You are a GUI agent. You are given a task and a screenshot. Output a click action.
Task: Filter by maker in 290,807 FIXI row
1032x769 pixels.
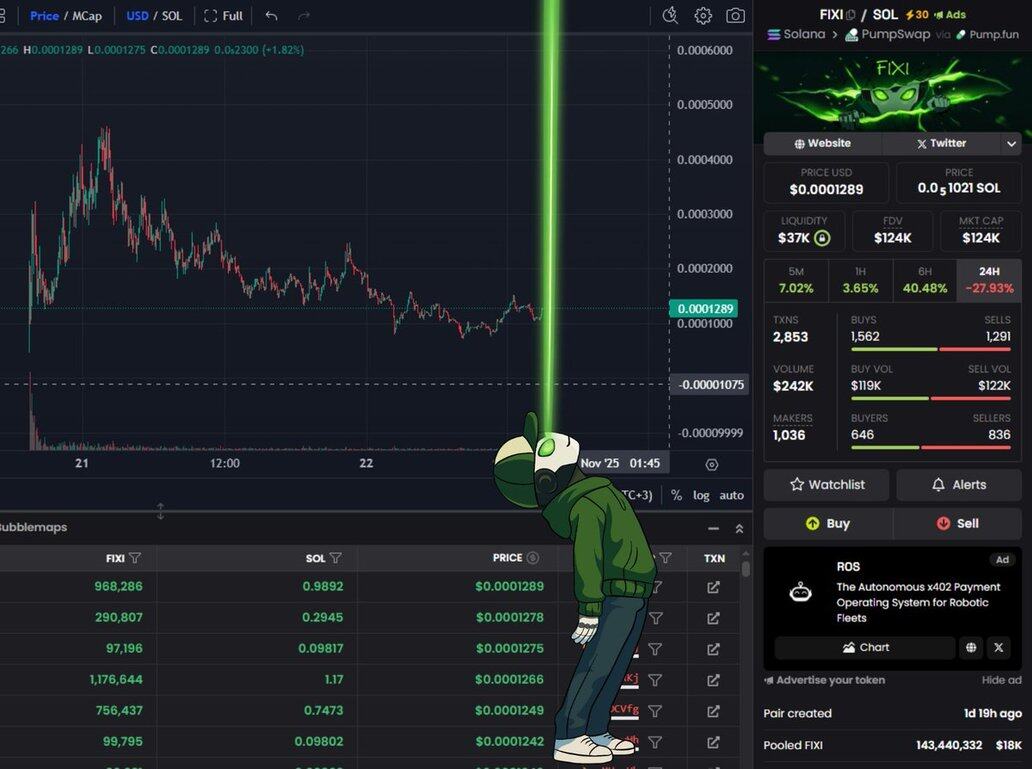(656, 618)
